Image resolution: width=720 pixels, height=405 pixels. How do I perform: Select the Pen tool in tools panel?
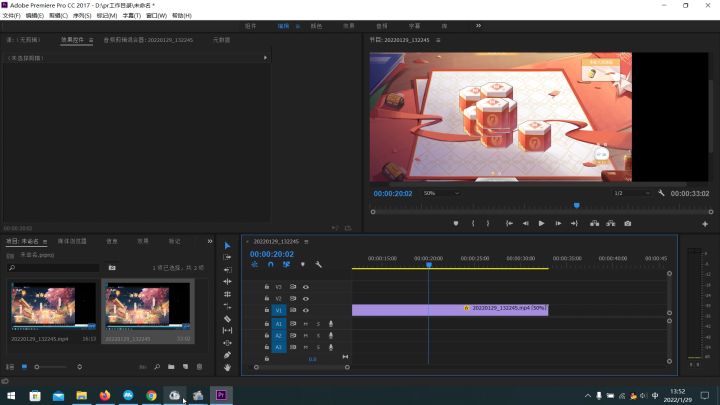pyautogui.click(x=227, y=355)
